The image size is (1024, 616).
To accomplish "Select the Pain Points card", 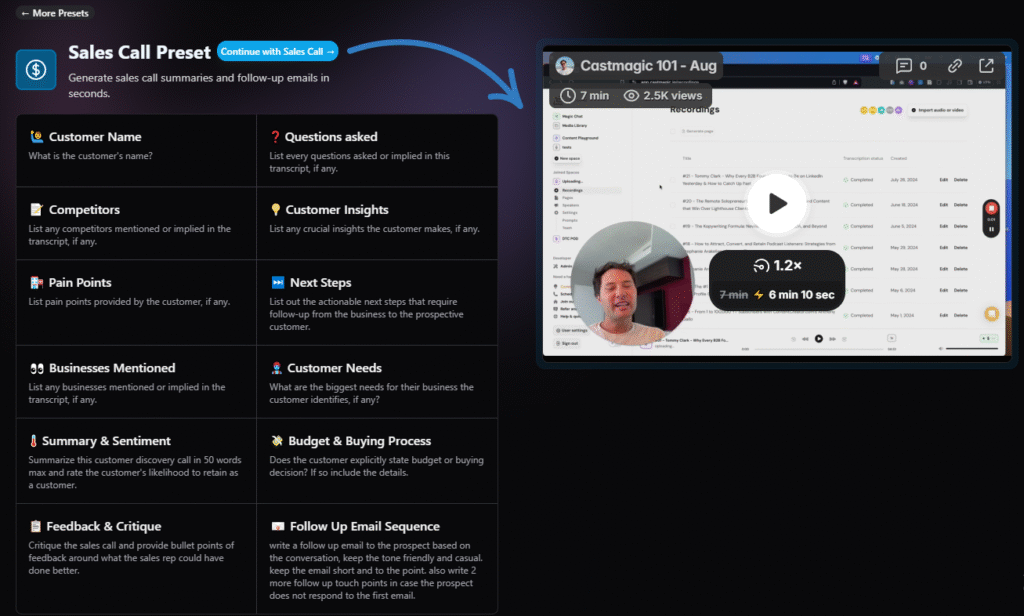I will 137,295.
